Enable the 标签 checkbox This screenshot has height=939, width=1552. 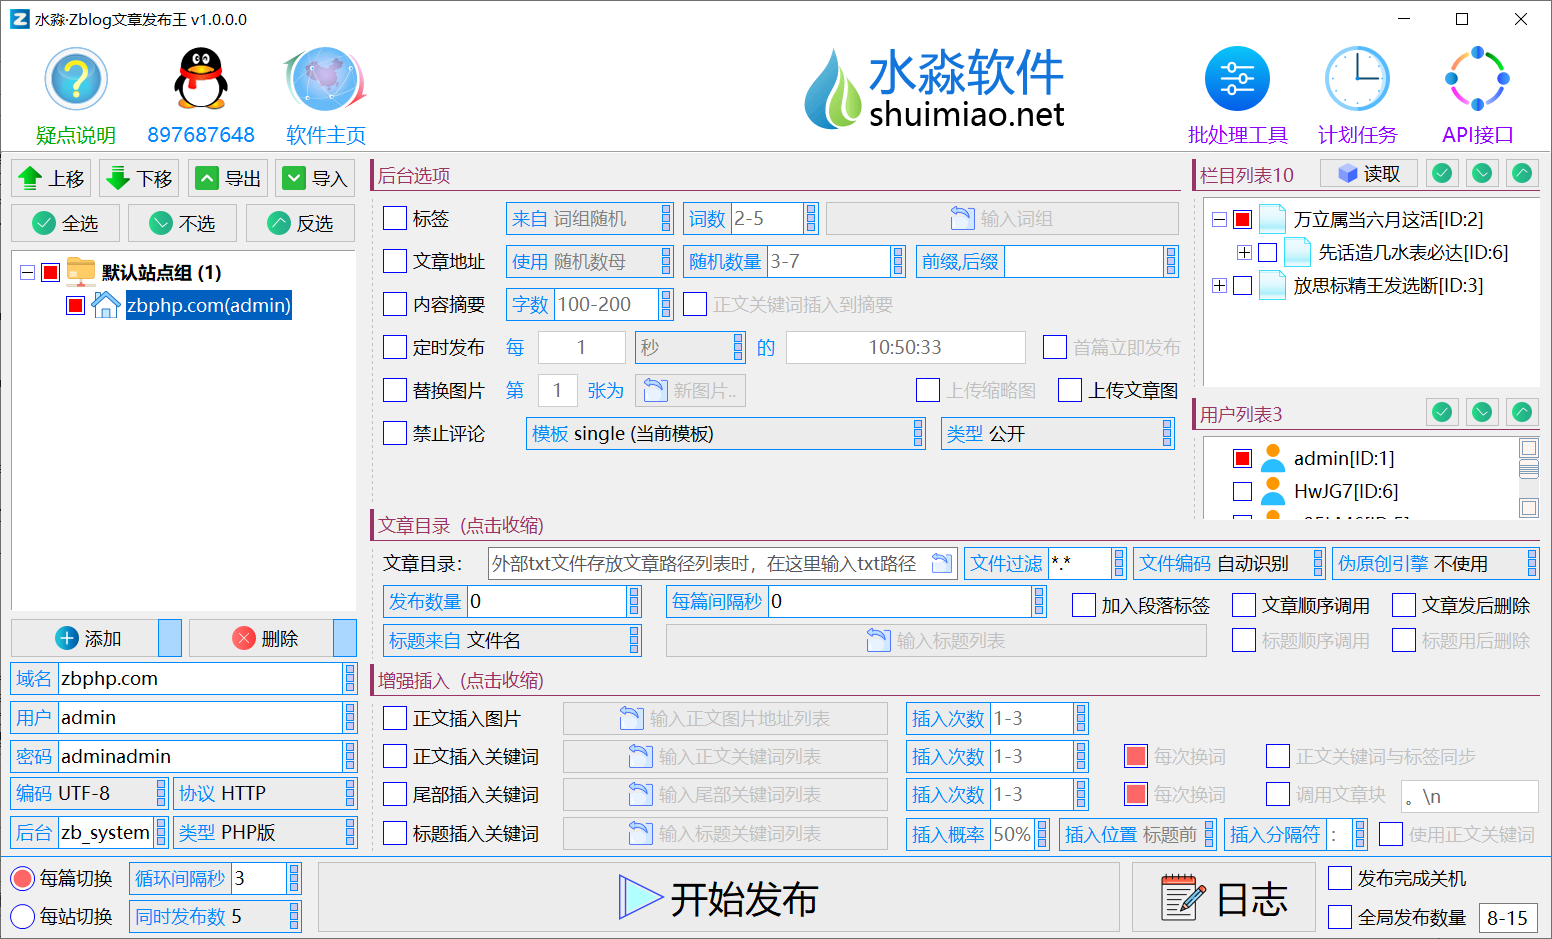(395, 218)
